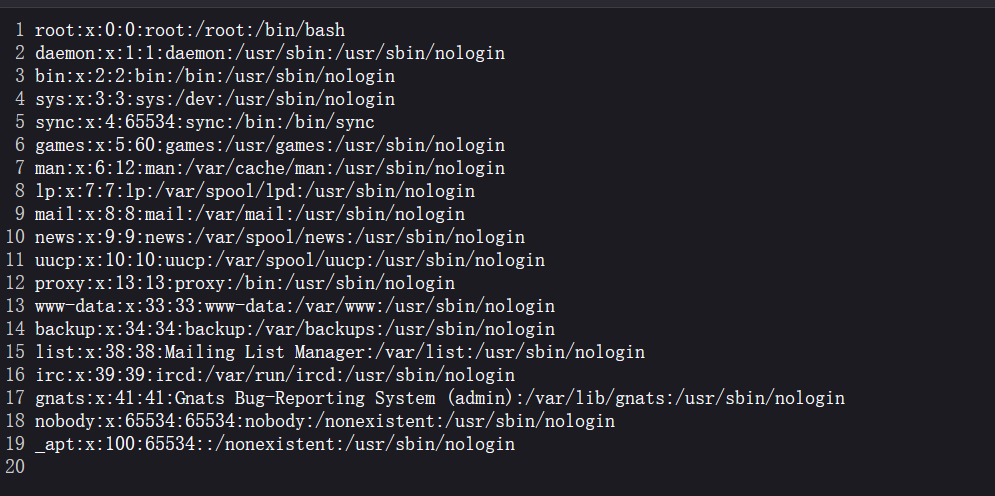
Task: Place cursor on the www-data entry
Action: [294, 306]
